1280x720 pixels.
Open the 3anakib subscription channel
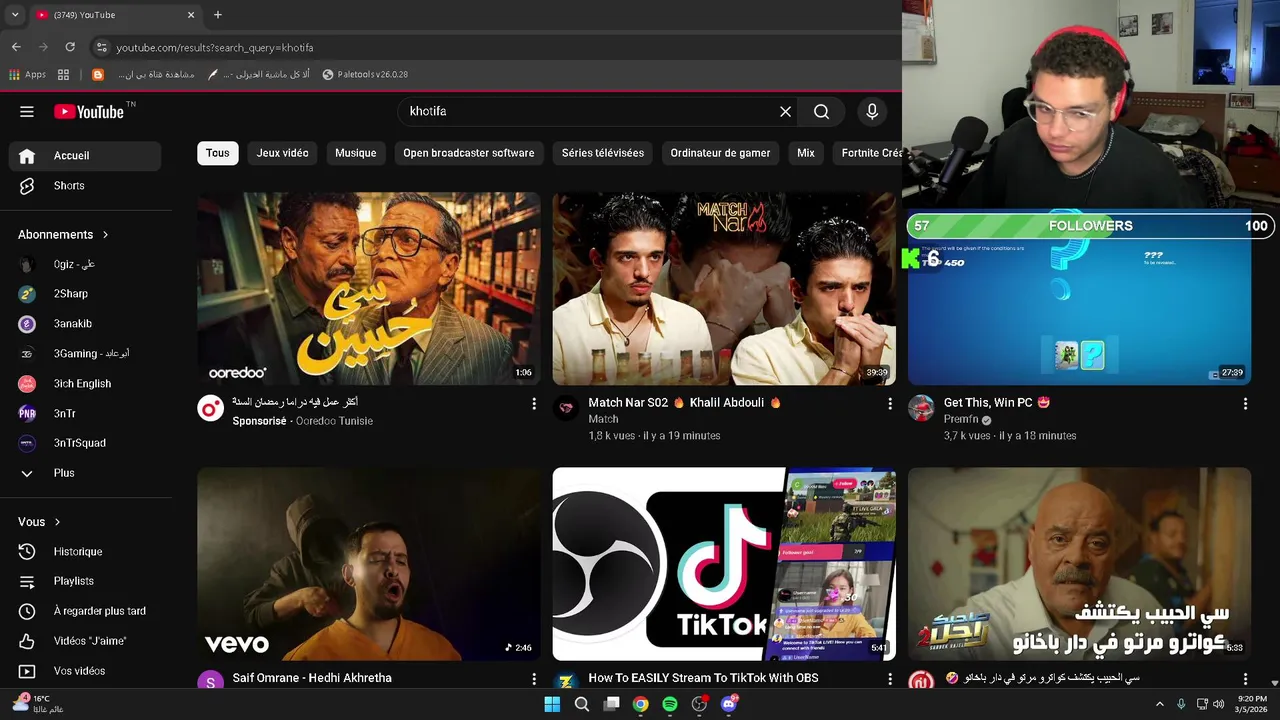click(85, 324)
